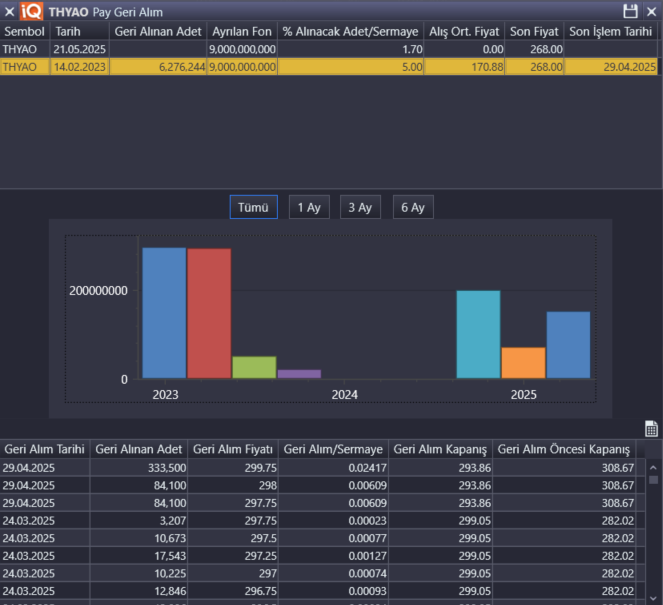This screenshot has height=605, width=663.
Task: Click the save (floppy disk) icon
Action: (x=630, y=11)
